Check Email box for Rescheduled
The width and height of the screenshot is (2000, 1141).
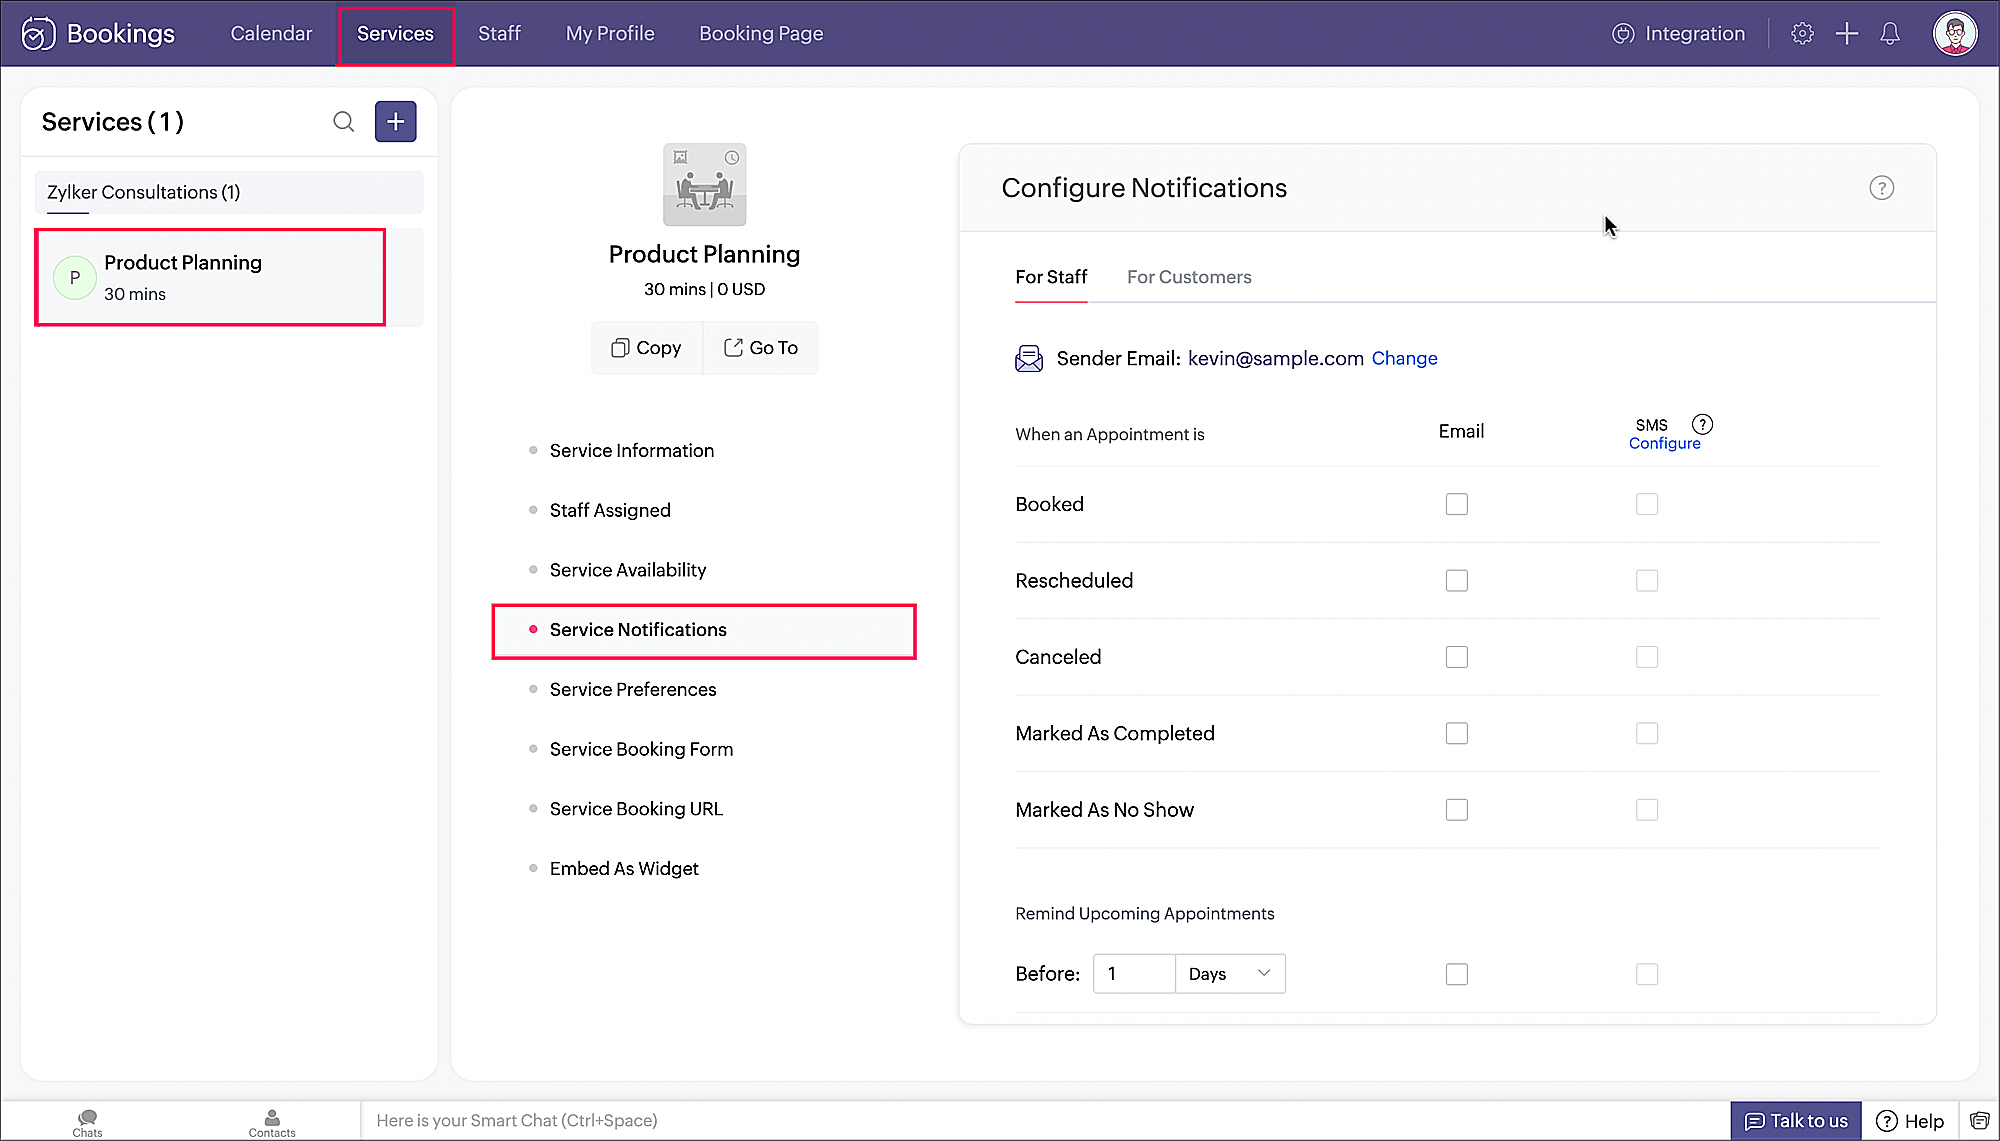1456,581
